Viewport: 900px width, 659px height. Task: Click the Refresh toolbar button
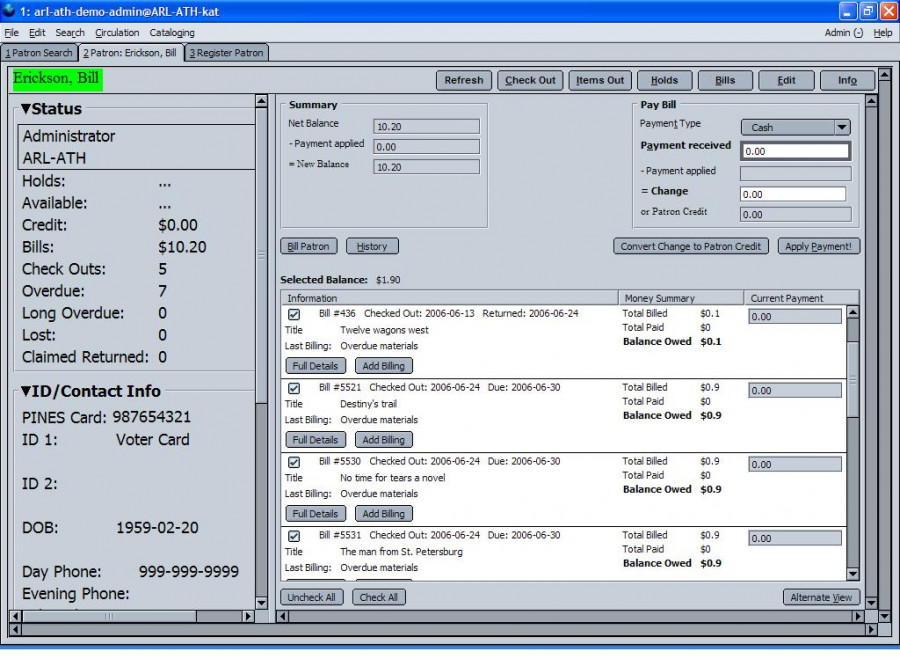point(464,81)
